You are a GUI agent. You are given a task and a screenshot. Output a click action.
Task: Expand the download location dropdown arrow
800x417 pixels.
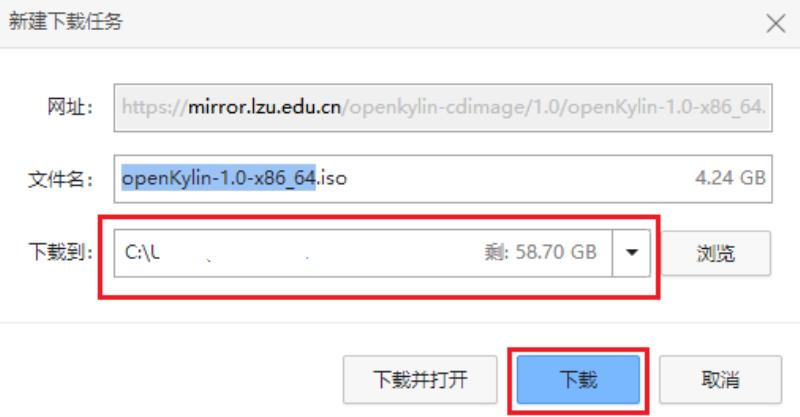[632, 253]
